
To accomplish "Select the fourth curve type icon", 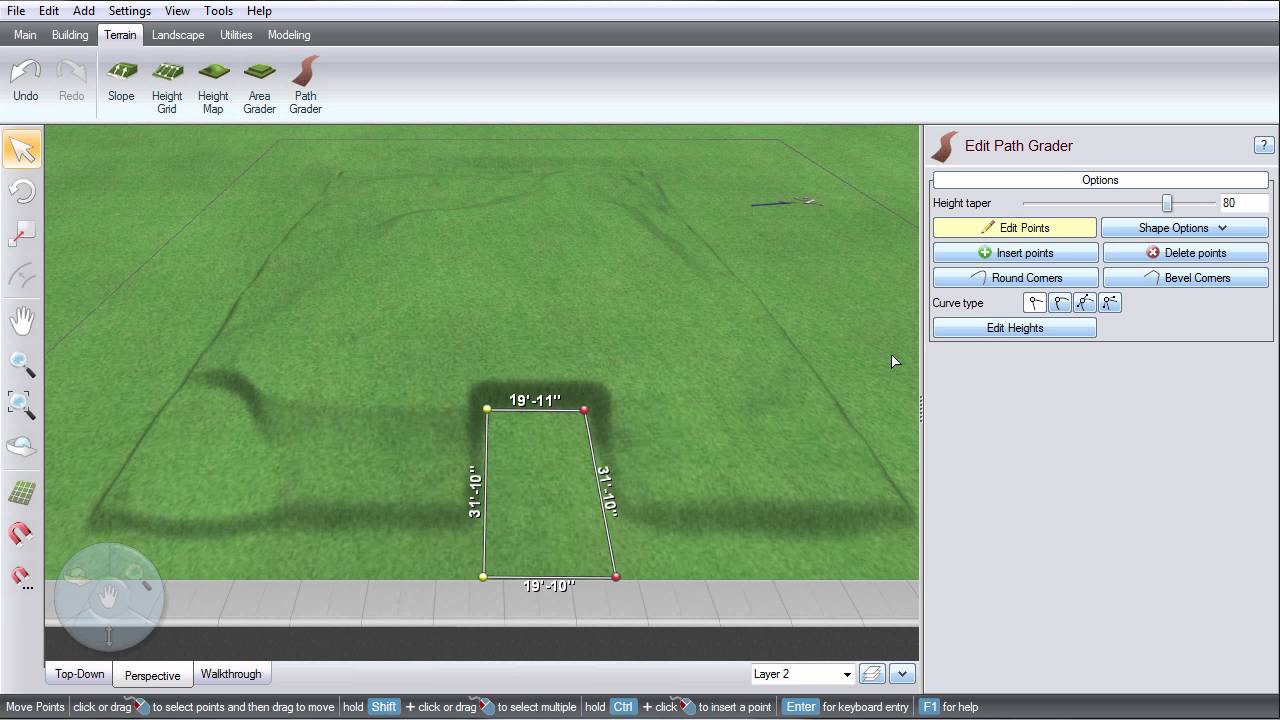I will pyautogui.click(x=1110, y=303).
